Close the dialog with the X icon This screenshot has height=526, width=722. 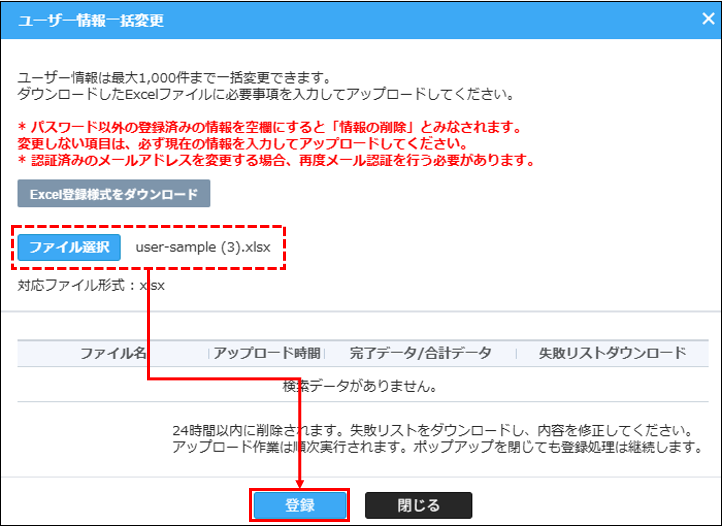[697, 19]
